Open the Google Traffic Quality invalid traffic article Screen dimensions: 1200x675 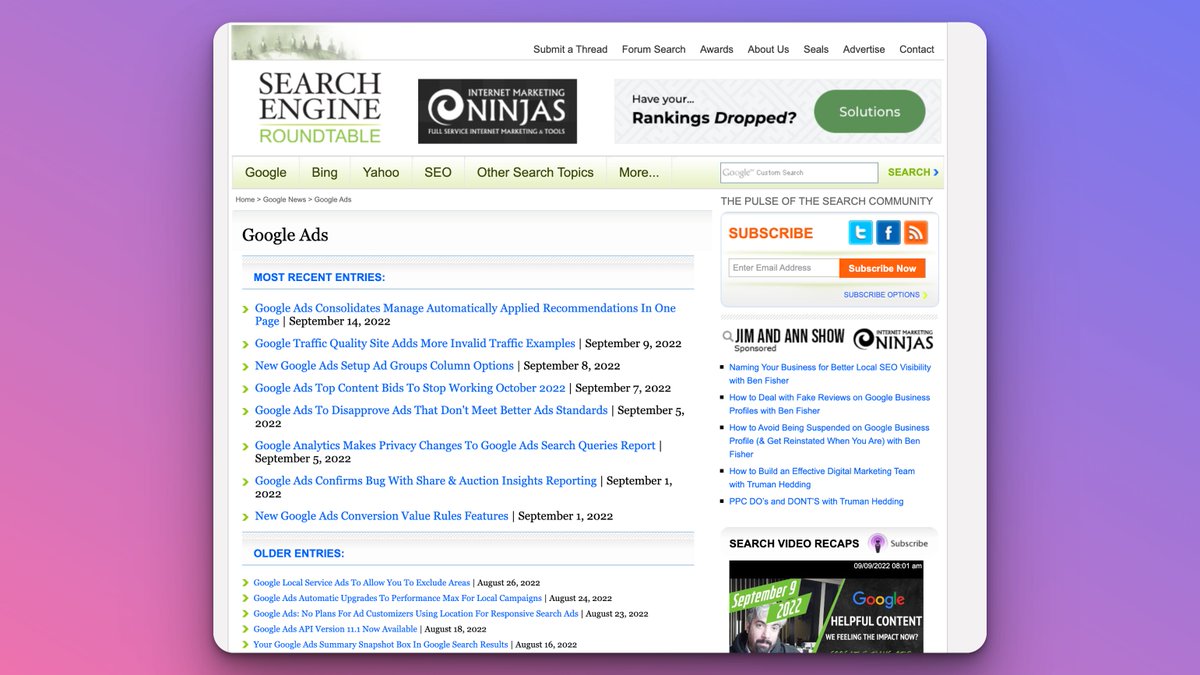click(414, 343)
